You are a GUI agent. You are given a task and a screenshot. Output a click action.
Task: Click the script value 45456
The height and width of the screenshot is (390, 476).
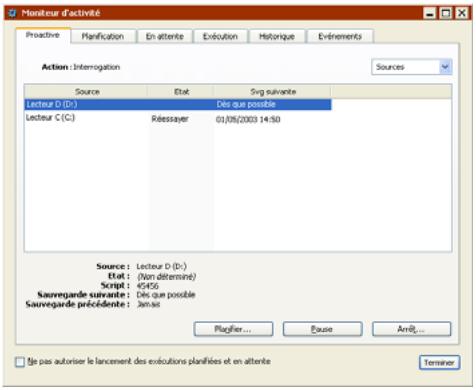(x=148, y=286)
